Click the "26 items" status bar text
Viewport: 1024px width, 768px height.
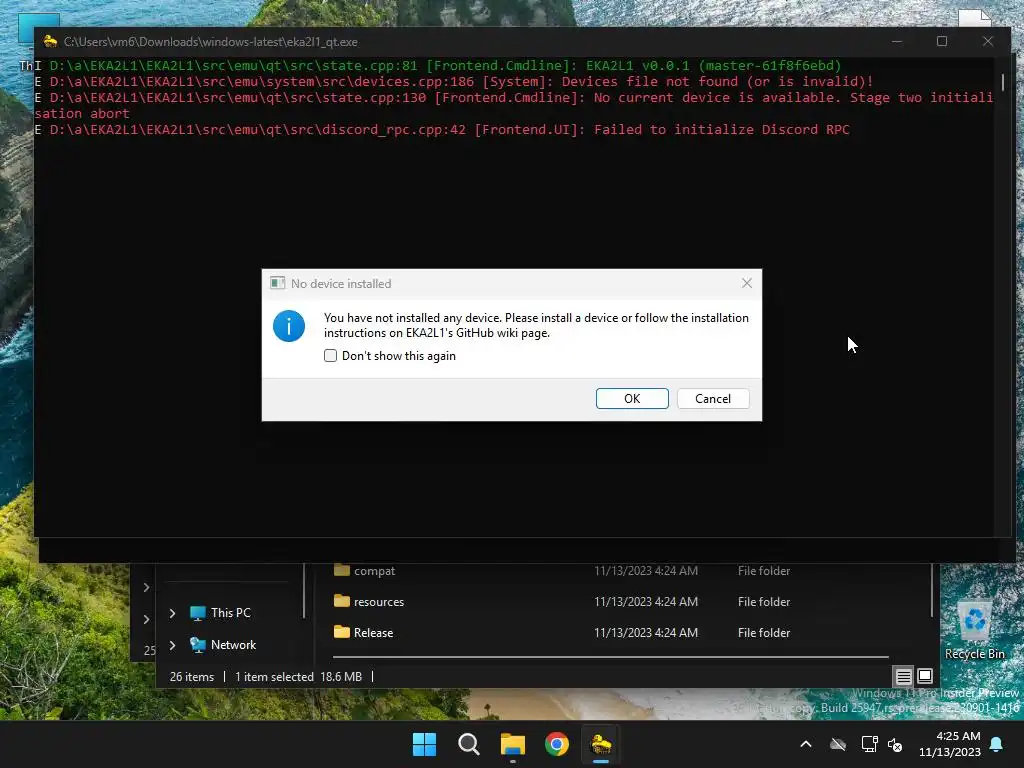coord(191,677)
